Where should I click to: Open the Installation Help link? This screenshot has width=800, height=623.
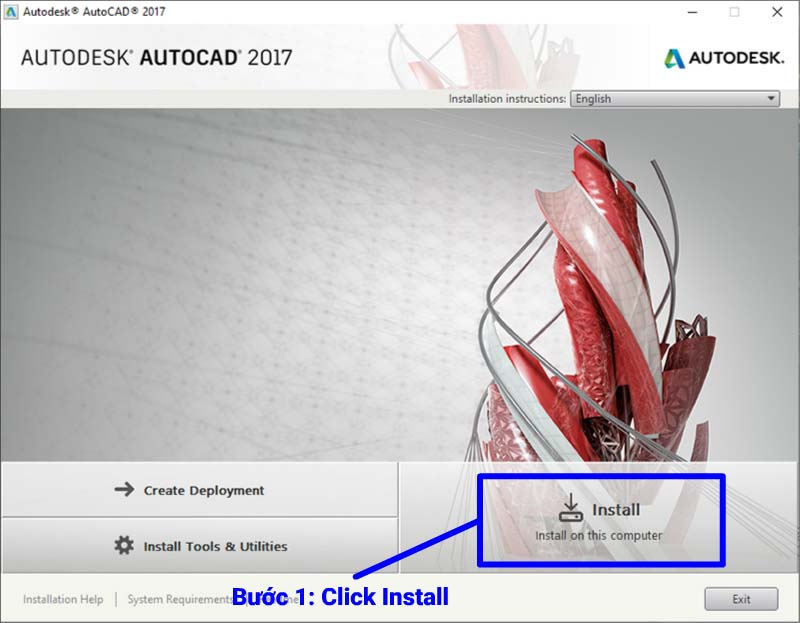[63, 599]
